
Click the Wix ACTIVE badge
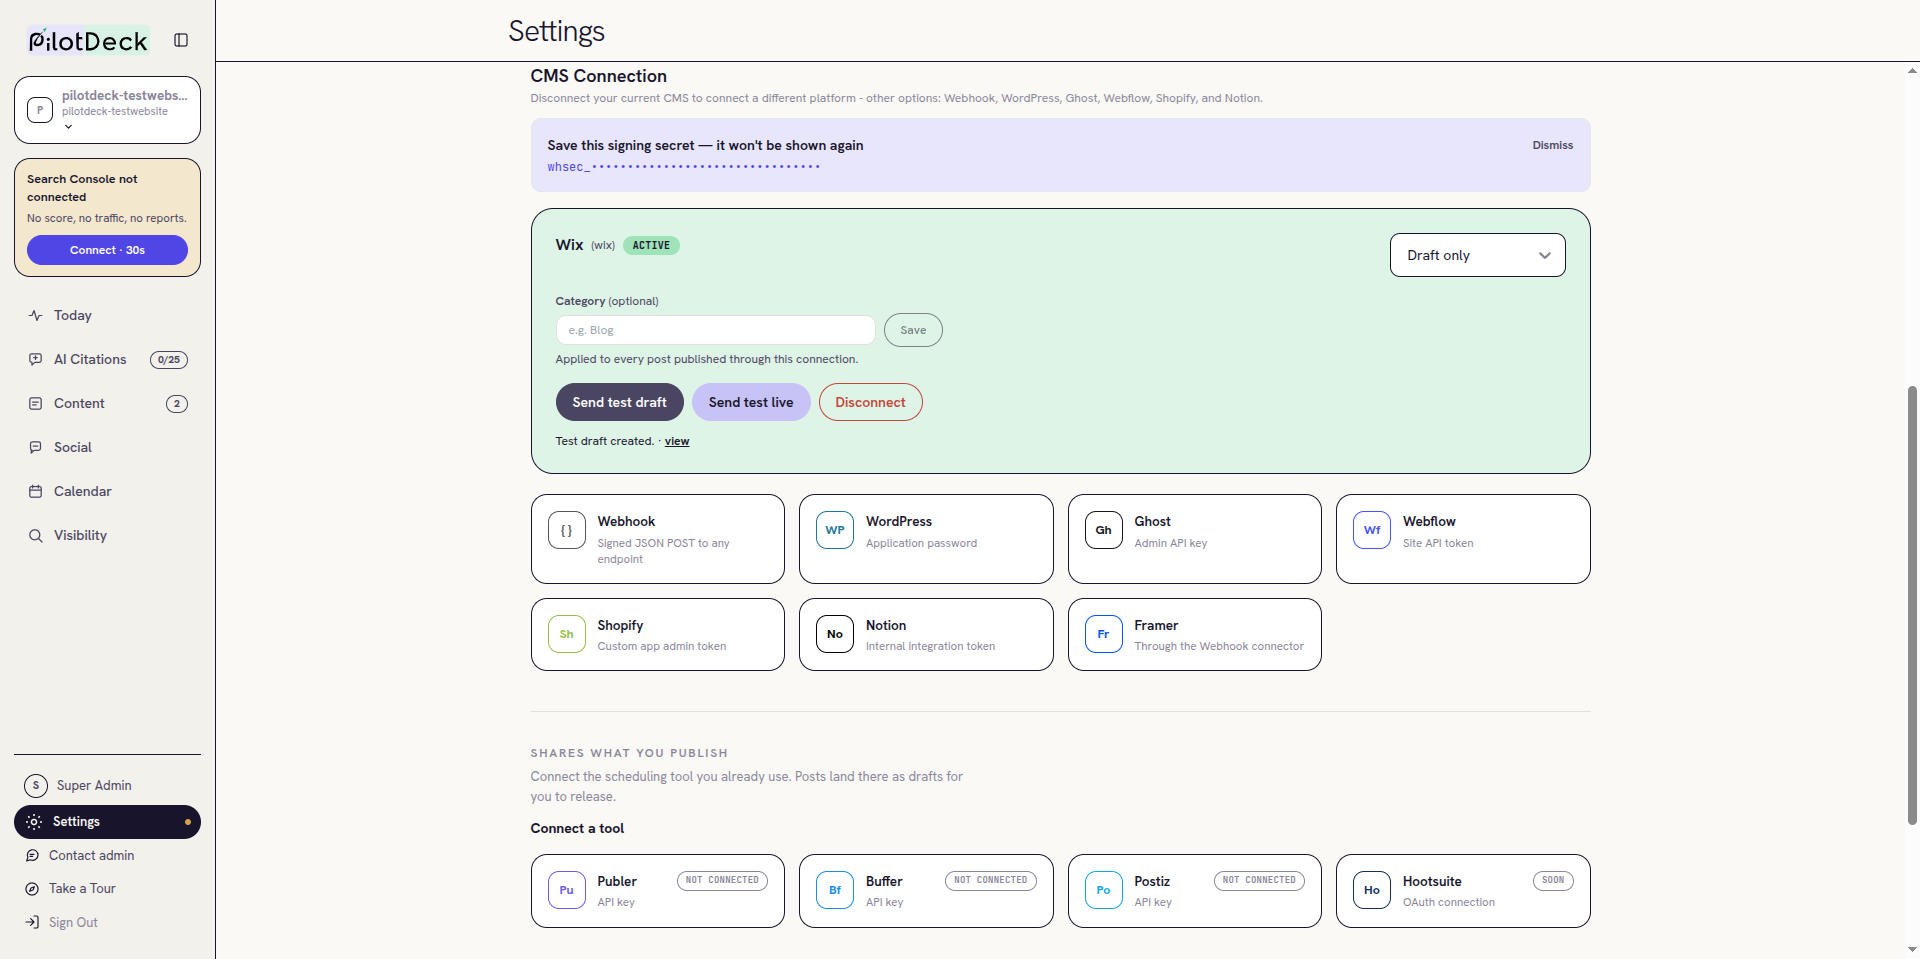tap(651, 245)
